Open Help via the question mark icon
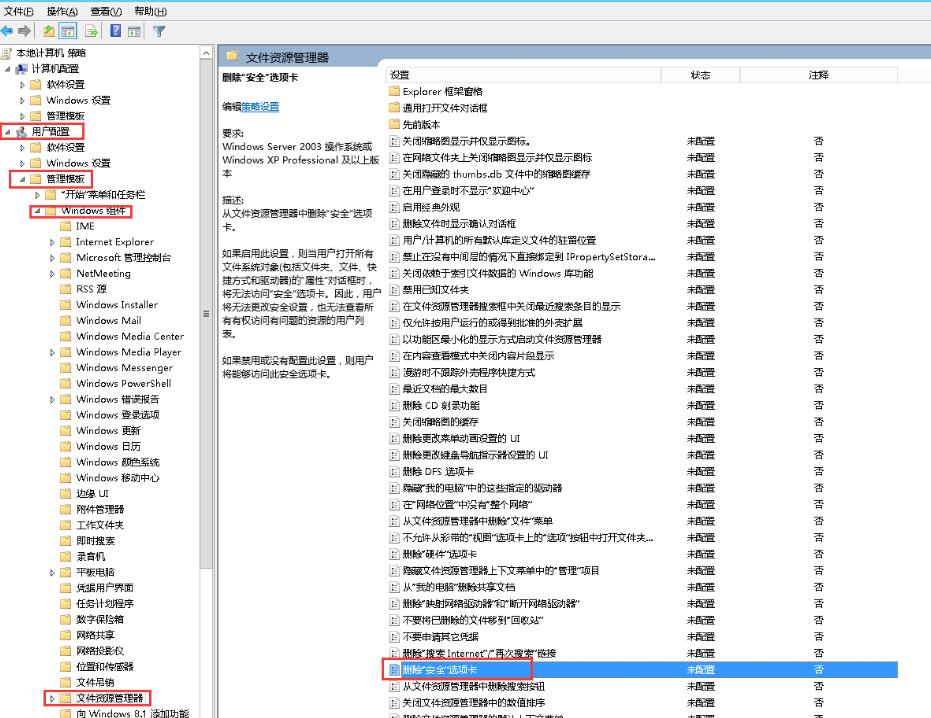 (x=116, y=31)
